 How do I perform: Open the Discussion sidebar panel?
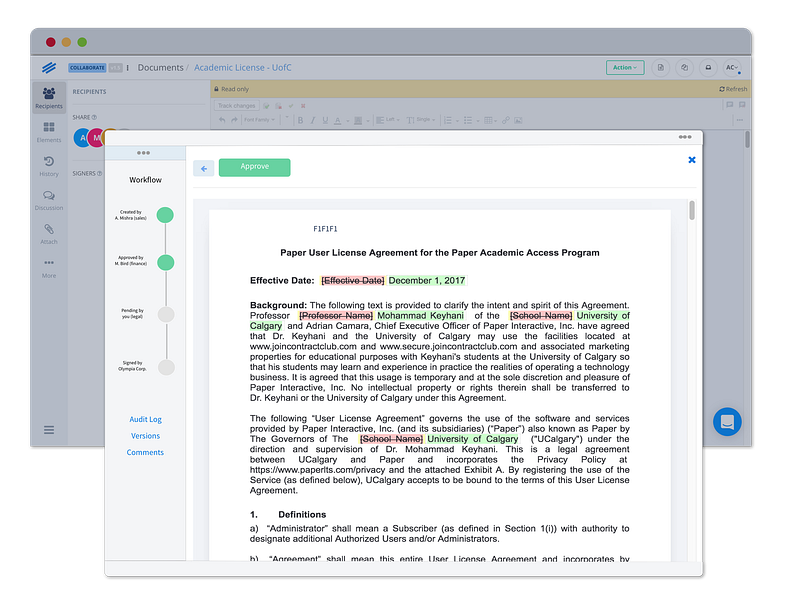[49, 200]
